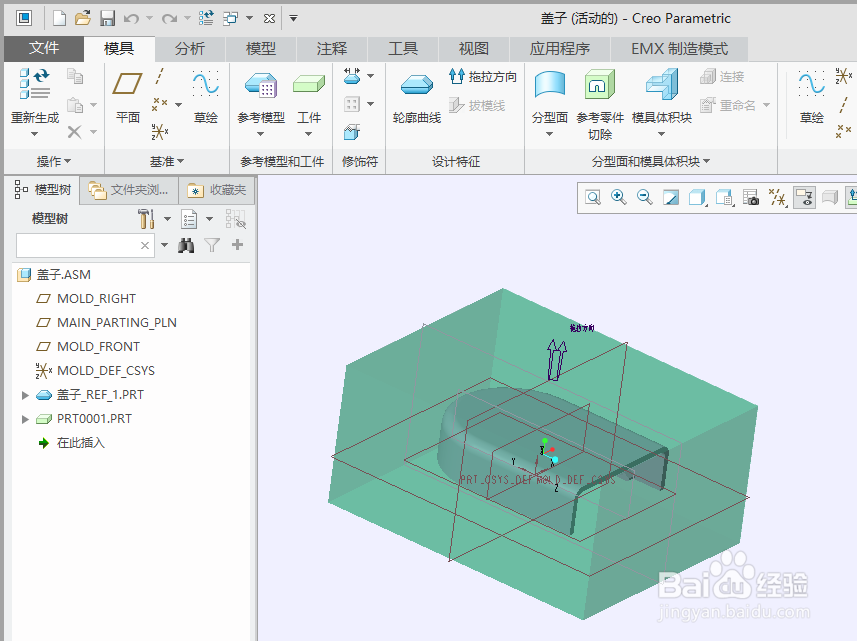Screen dimensions: 857x641
Task: Click the Regenerate (重新生成) button
Action: (35, 103)
